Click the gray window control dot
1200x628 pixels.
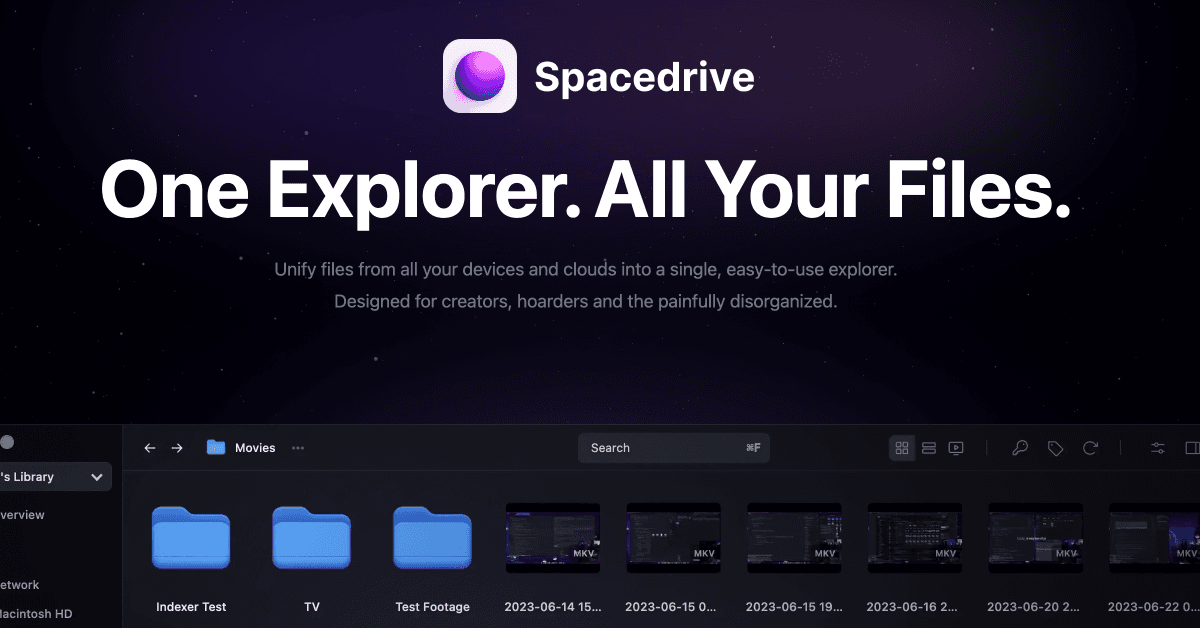coord(7,441)
